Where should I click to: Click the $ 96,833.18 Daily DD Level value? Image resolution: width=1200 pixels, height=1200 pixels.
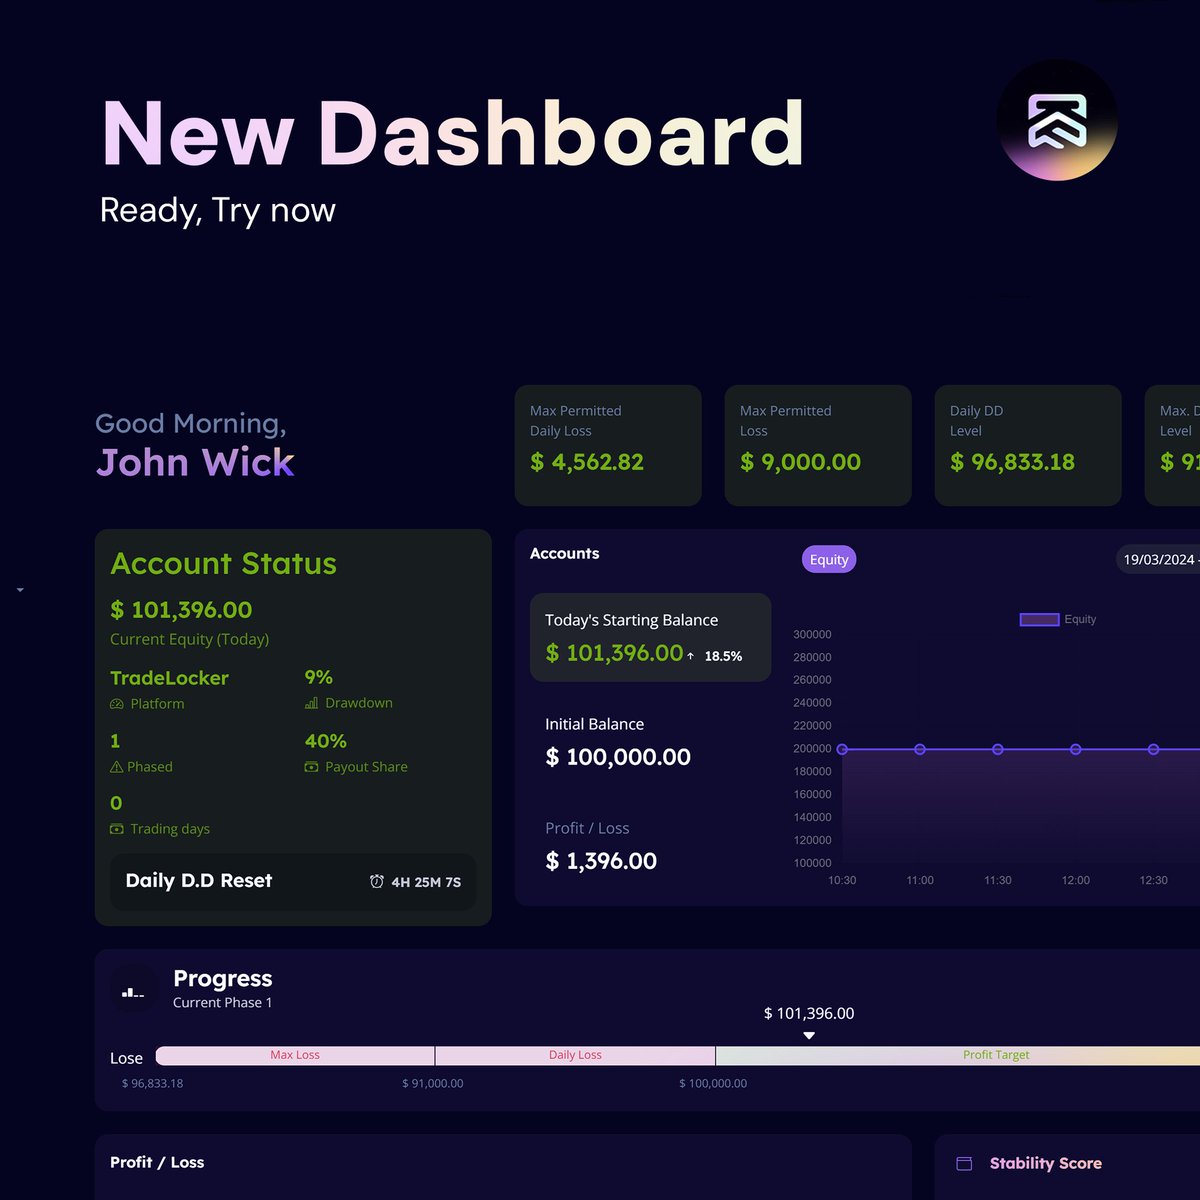pos(1012,462)
